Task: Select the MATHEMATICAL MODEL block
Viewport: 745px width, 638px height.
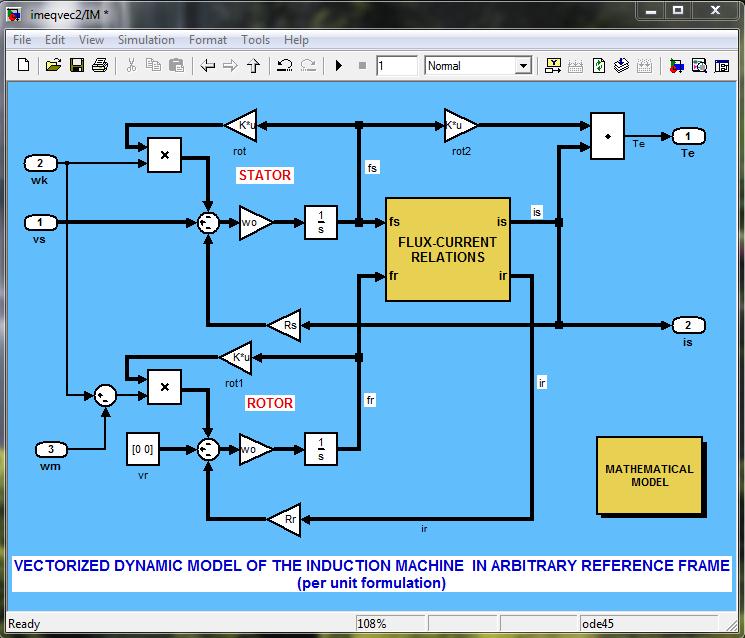Action: tap(649, 475)
